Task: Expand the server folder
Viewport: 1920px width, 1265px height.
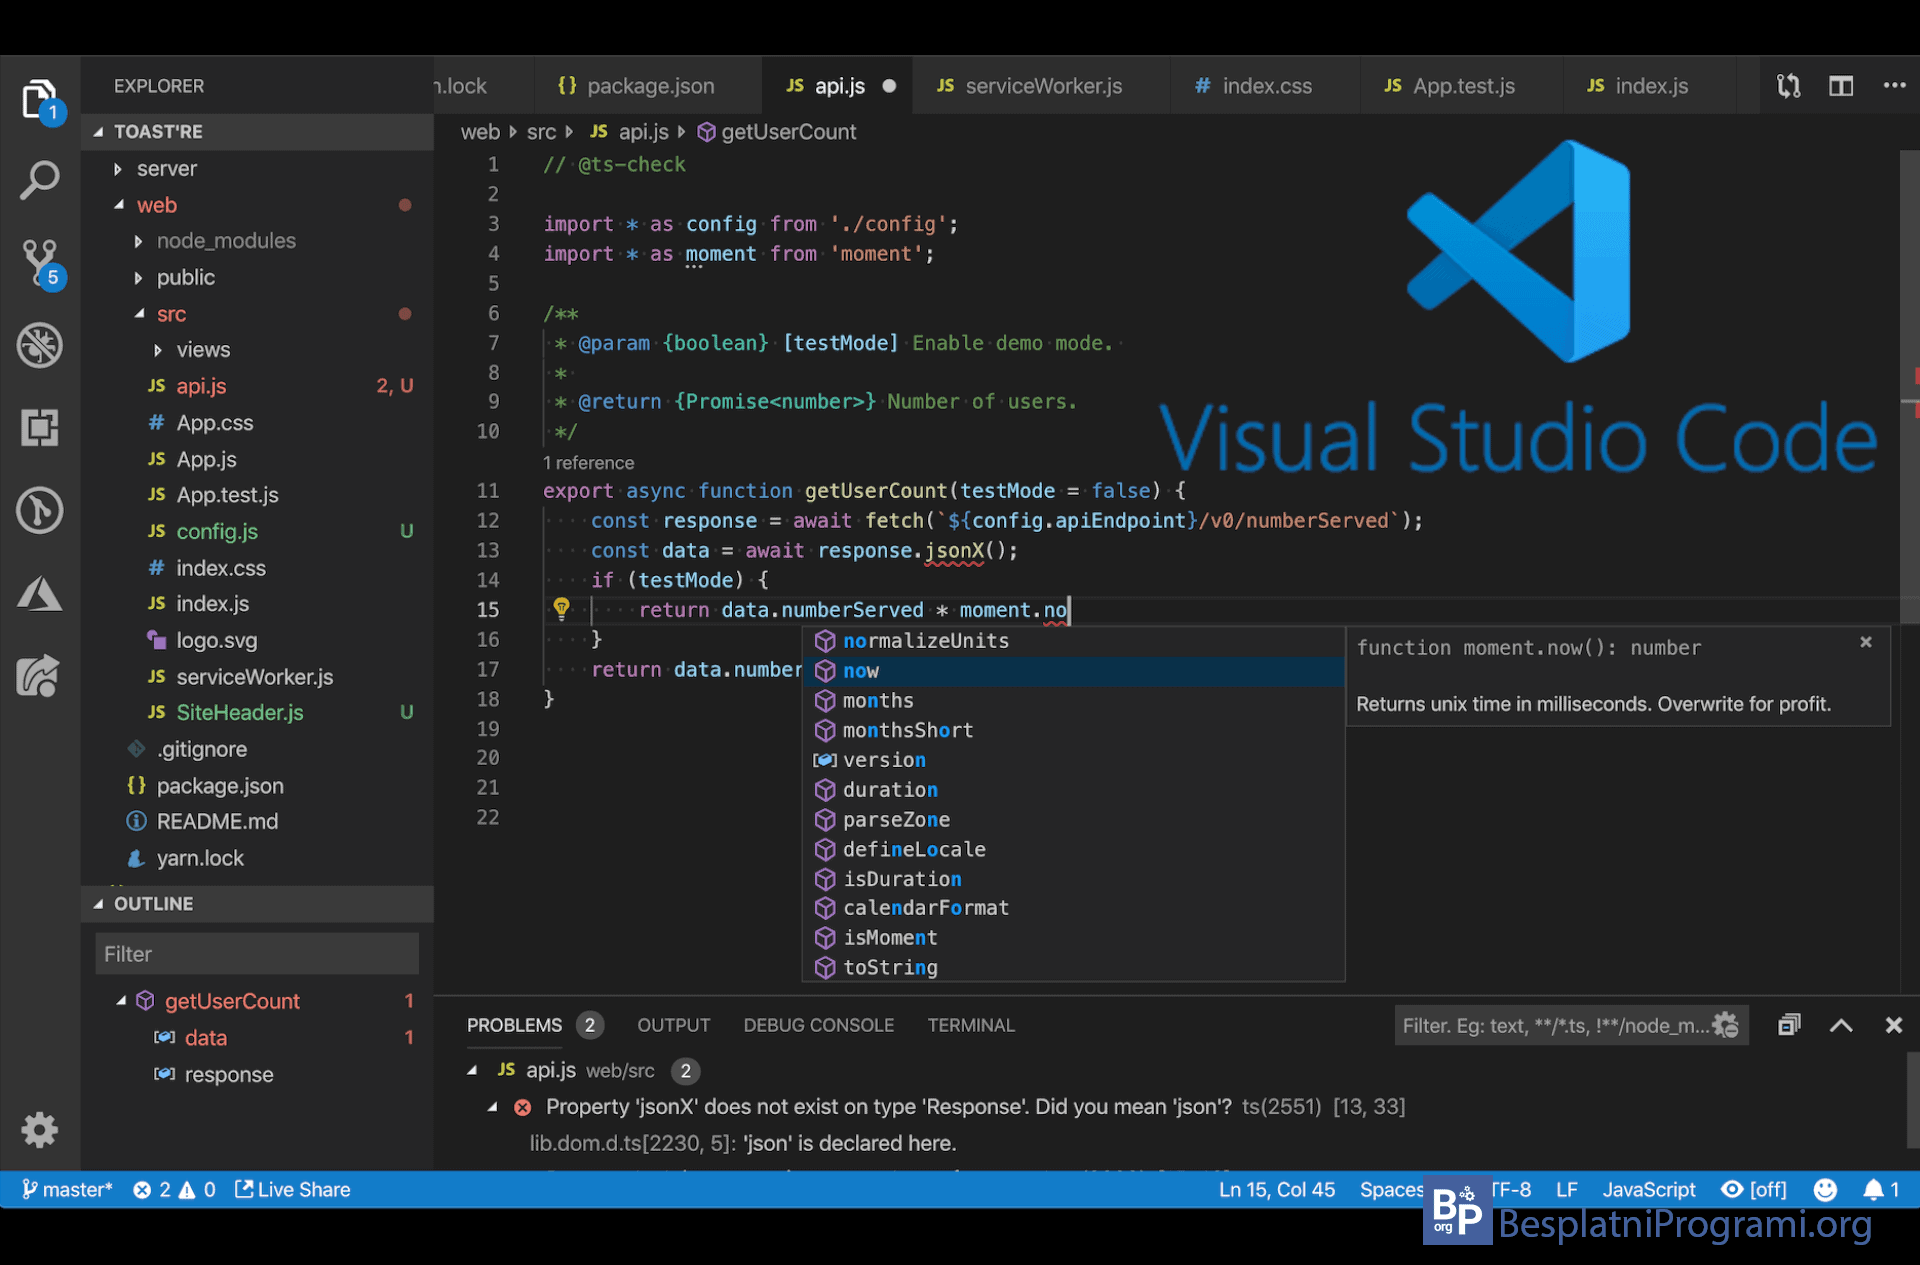Action: (x=166, y=168)
